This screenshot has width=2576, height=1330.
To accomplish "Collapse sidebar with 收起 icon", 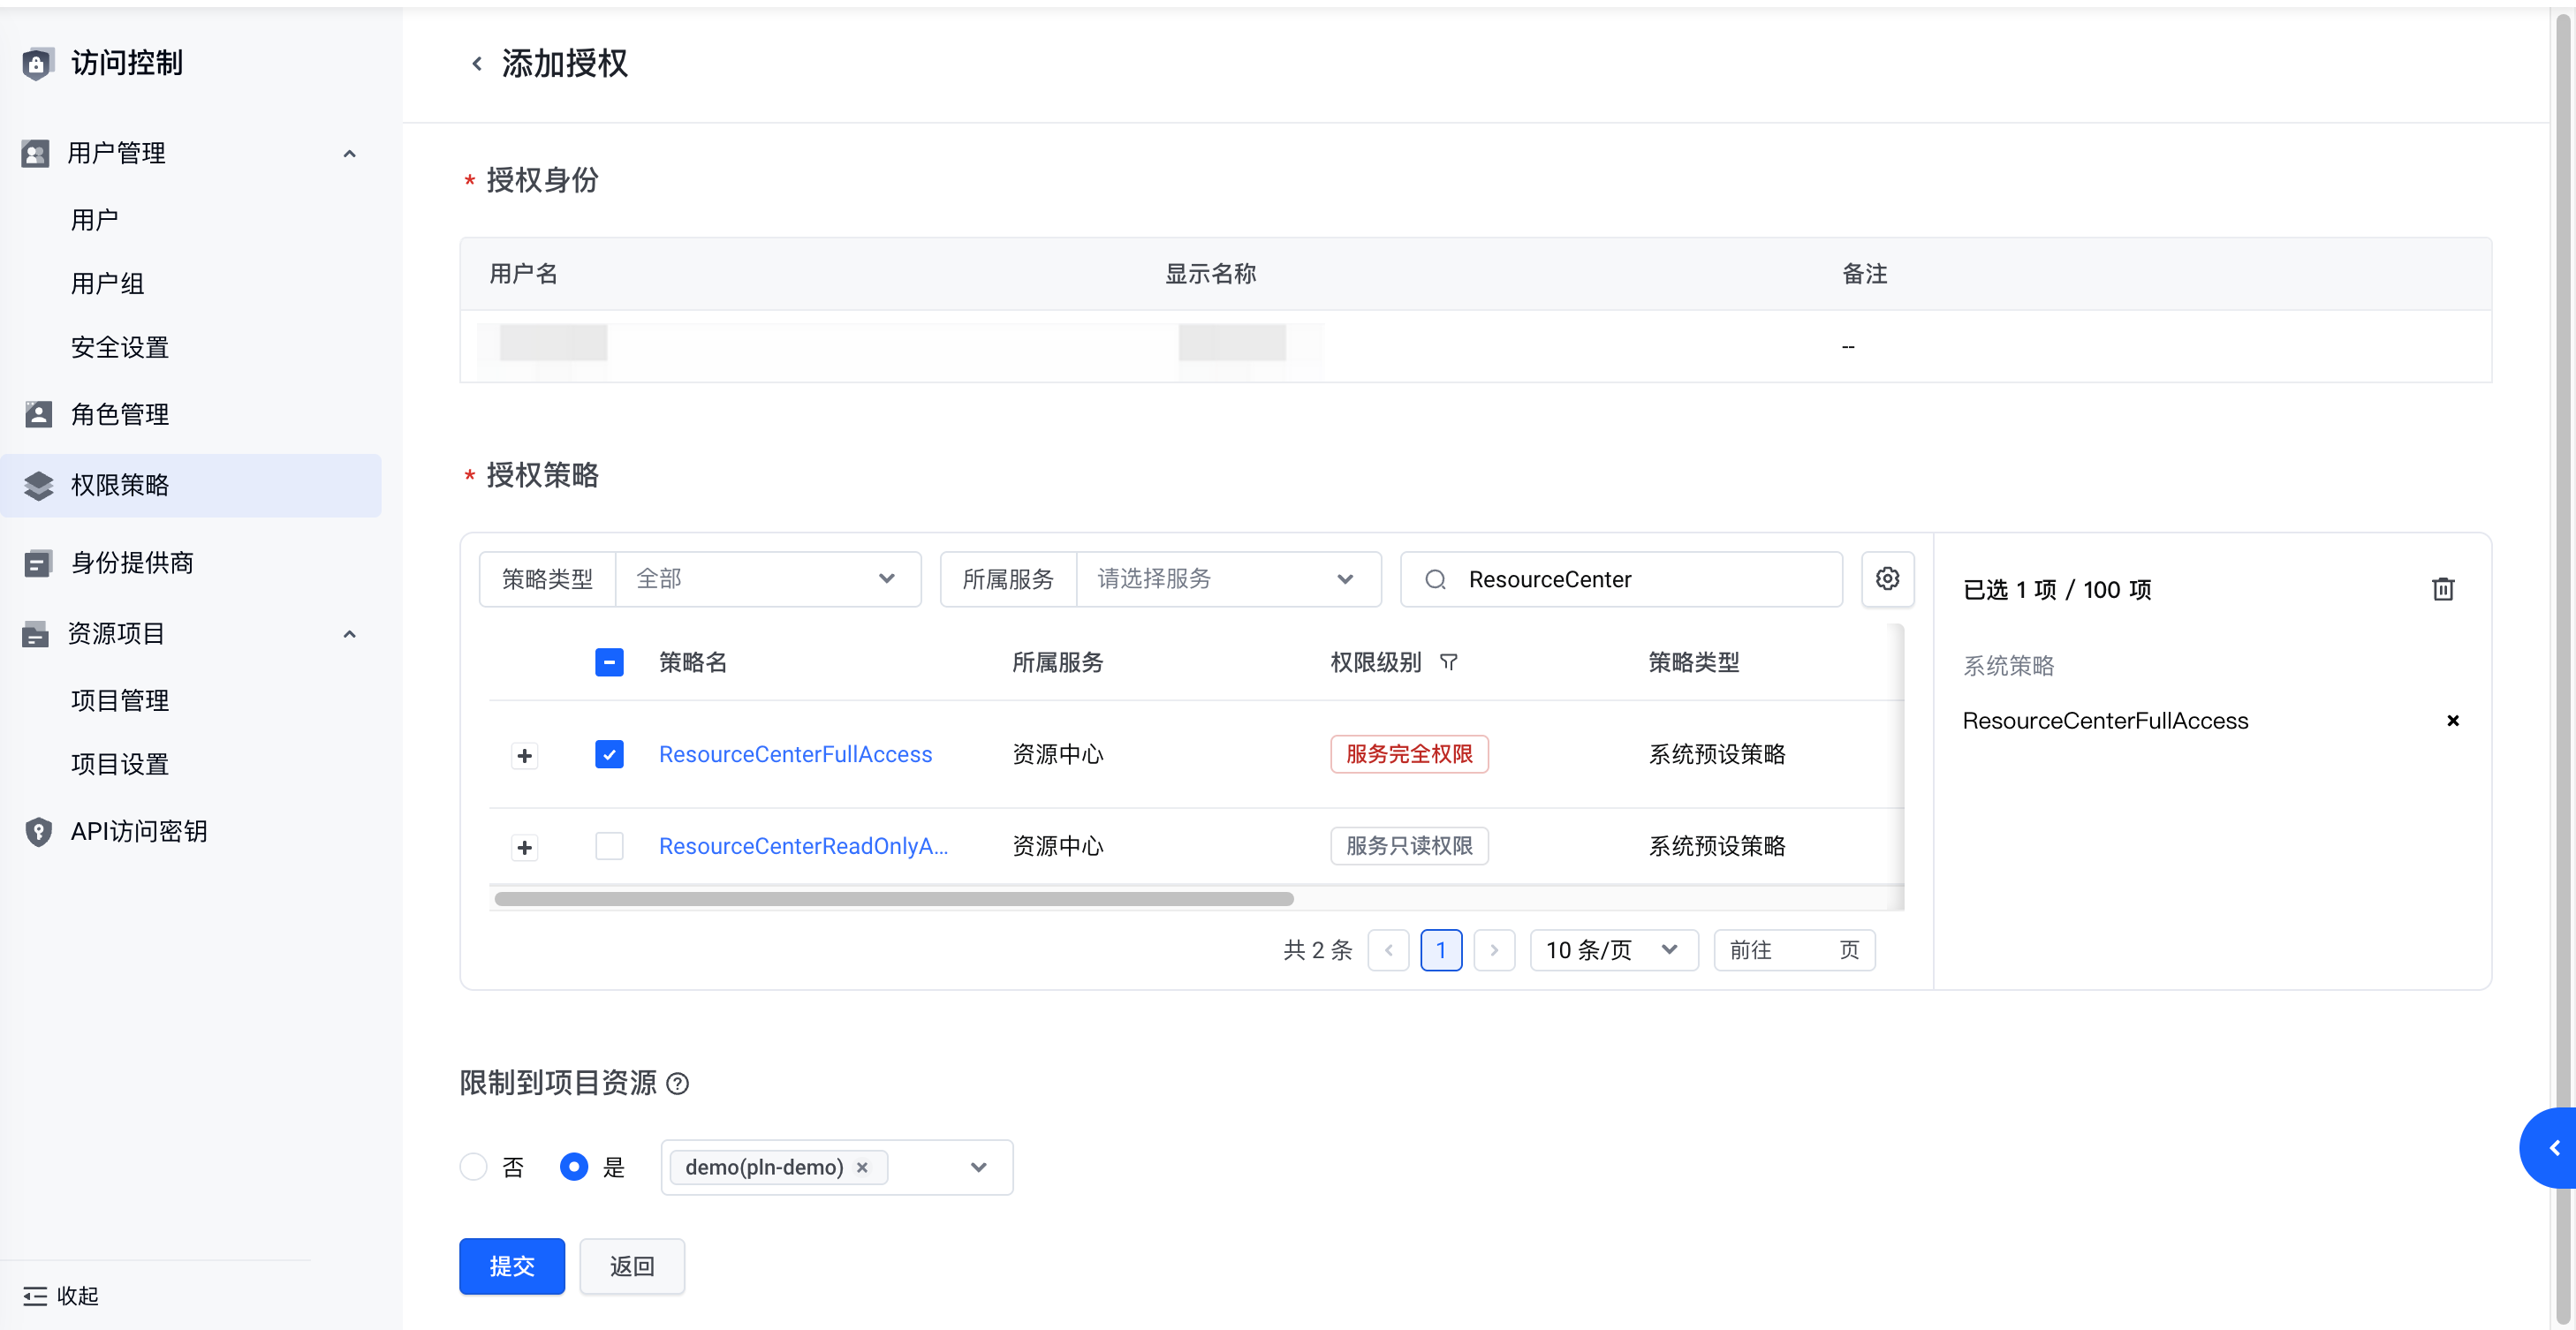I will pos(36,1296).
